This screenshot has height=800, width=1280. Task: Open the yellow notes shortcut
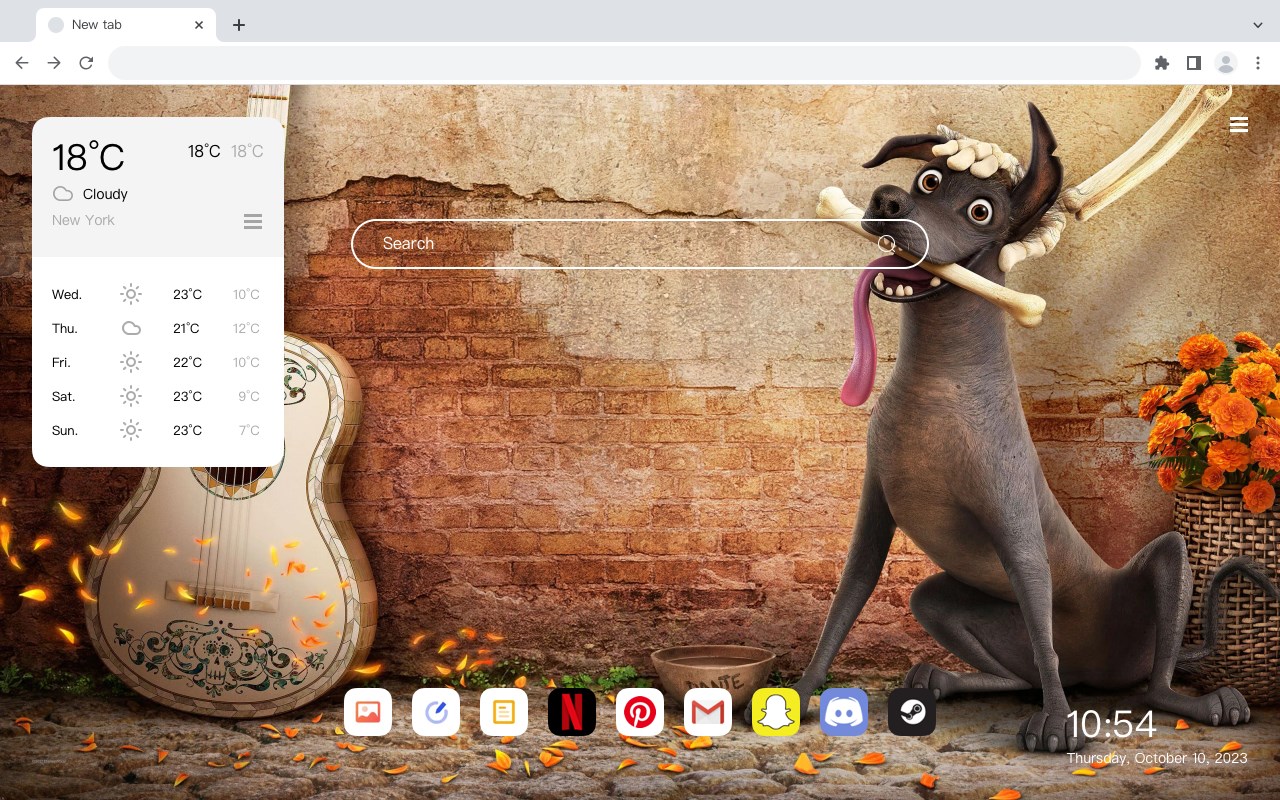pyautogui.click(x=504, y=712)
